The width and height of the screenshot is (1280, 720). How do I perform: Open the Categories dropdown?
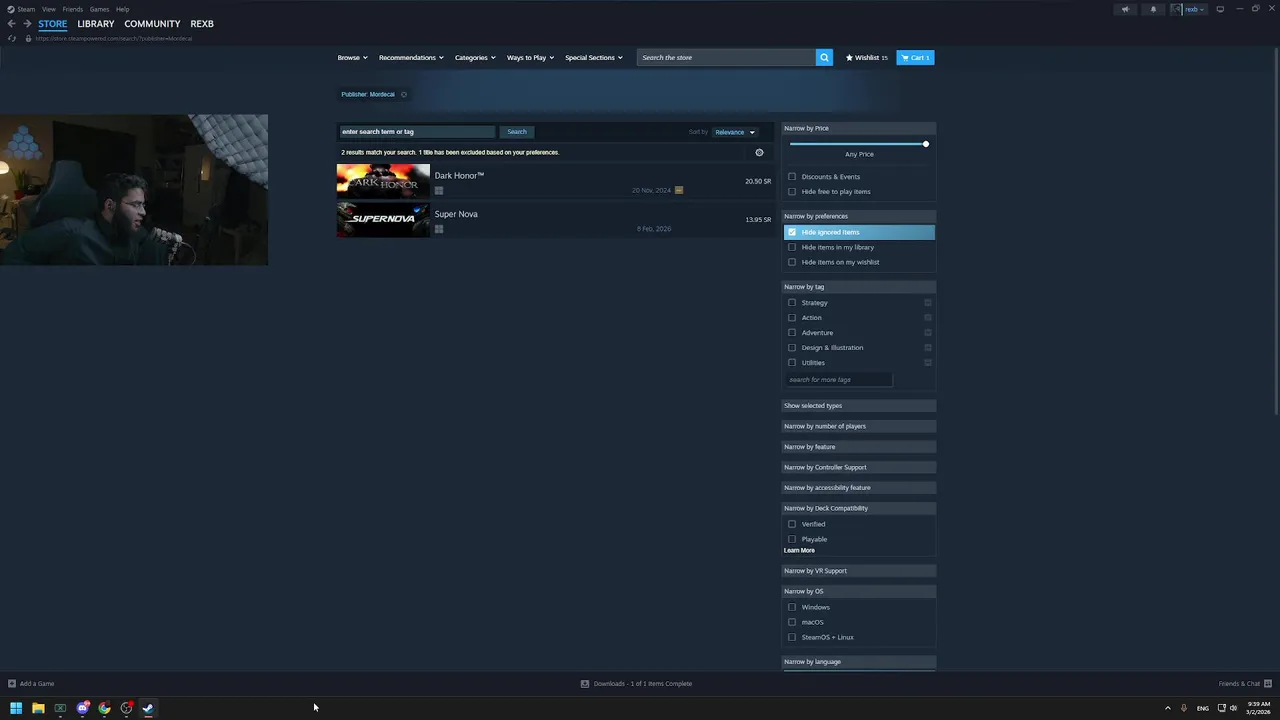click(x=475, y=57)
